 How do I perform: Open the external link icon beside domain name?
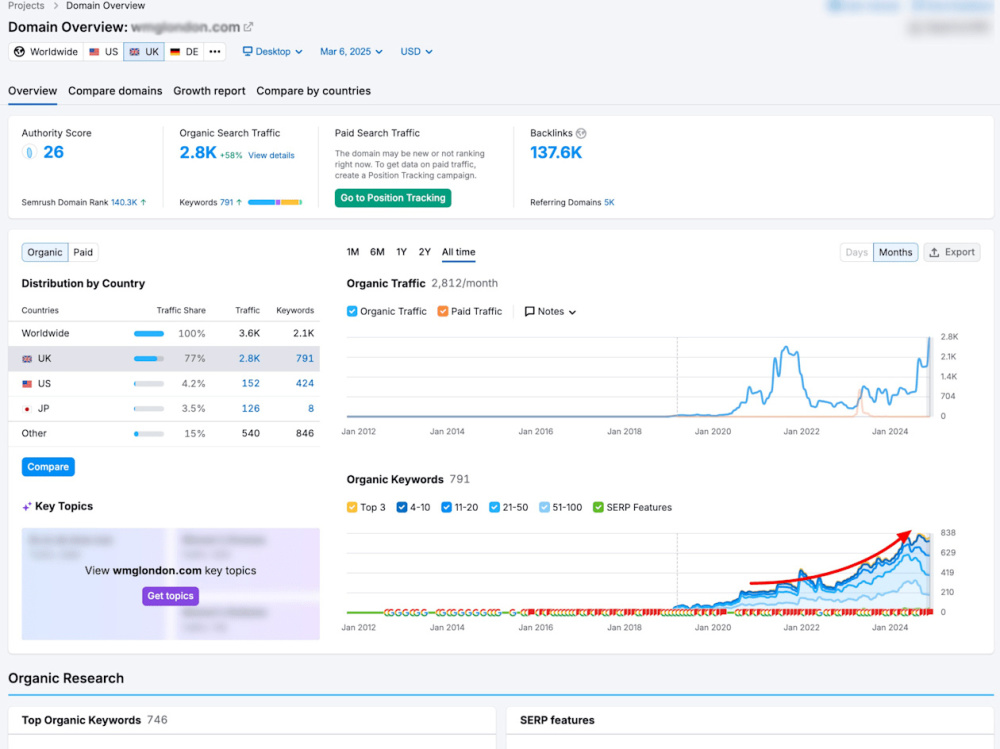249,27
